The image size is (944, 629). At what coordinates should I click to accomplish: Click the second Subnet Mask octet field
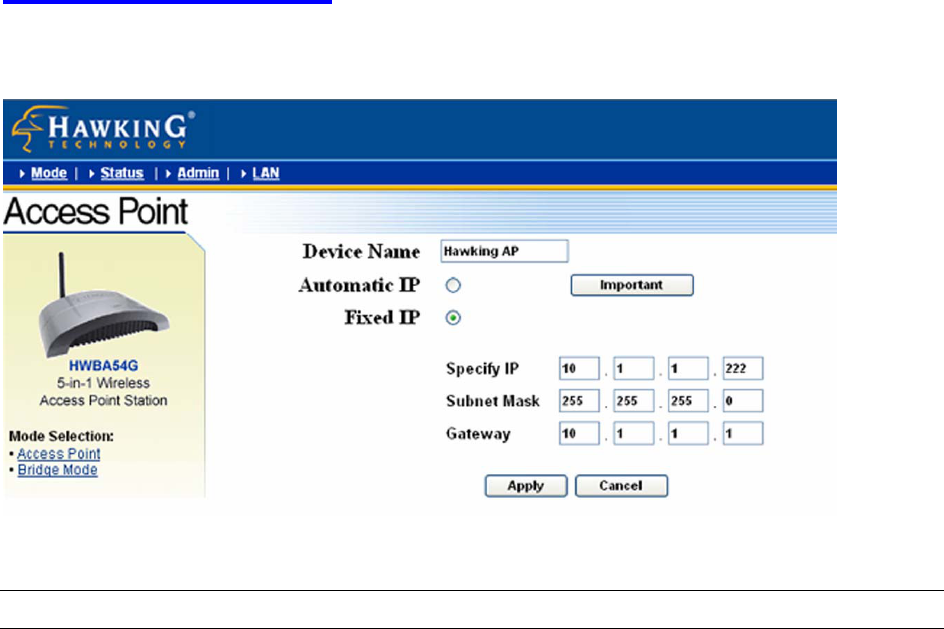tap(633, 401)
